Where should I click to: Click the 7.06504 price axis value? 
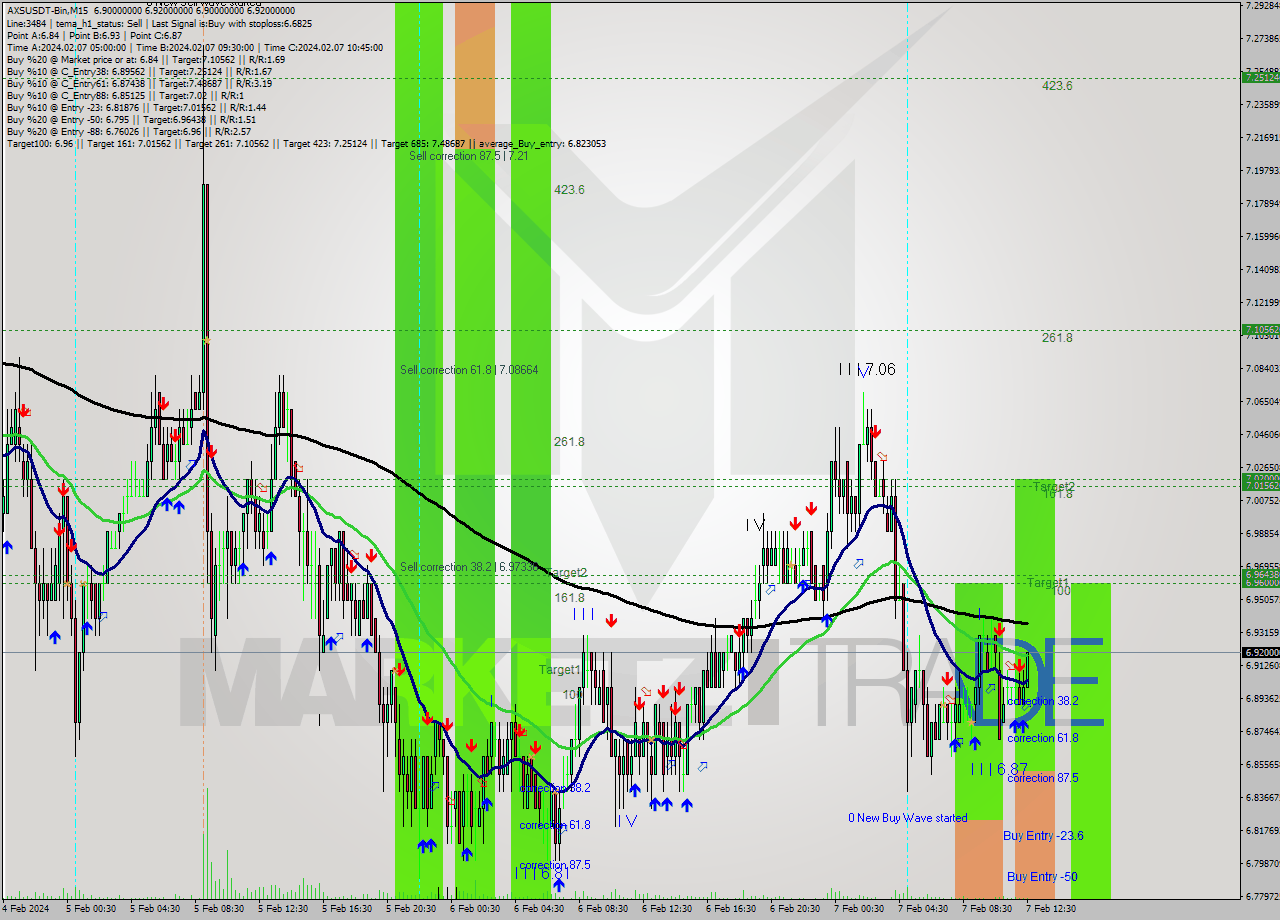pyautogui.click(x=1263, y=401)
